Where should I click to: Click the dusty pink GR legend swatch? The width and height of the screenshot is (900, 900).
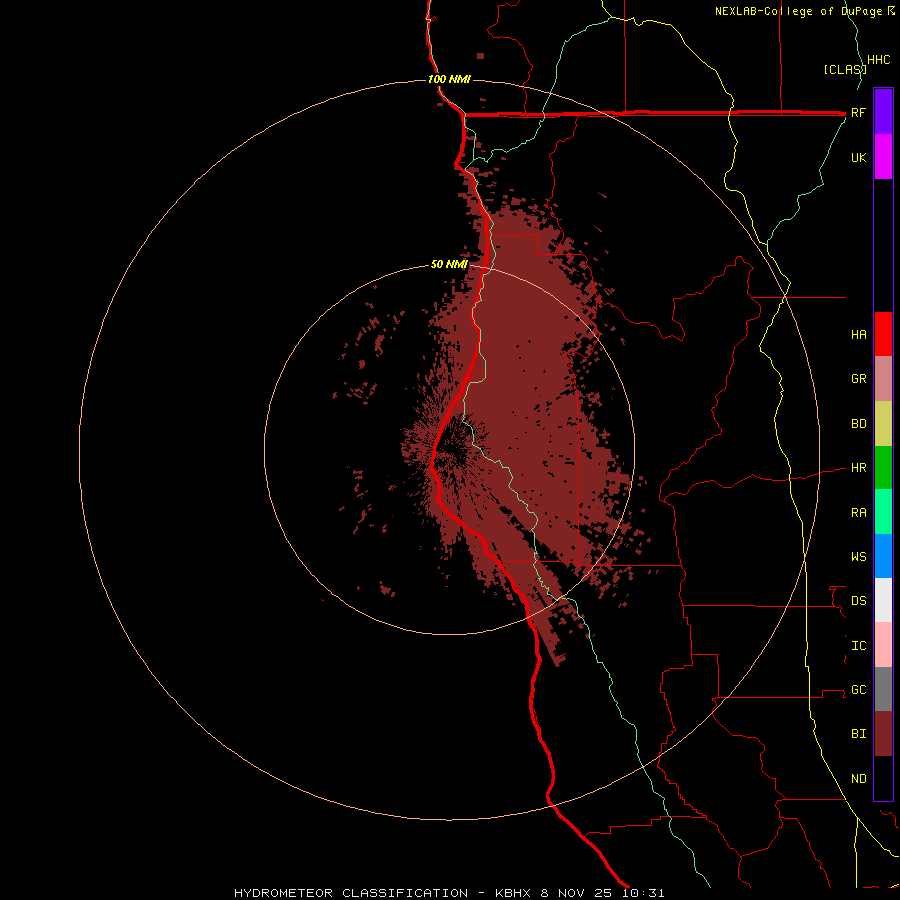(x=883, y=379)
